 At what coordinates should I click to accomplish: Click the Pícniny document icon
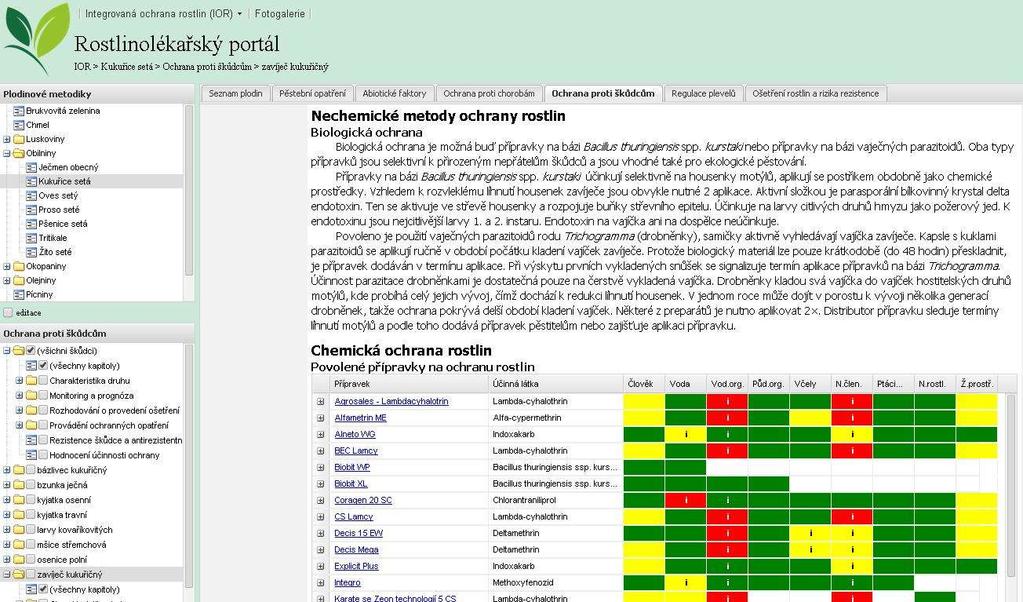click(x=19, y=294)
